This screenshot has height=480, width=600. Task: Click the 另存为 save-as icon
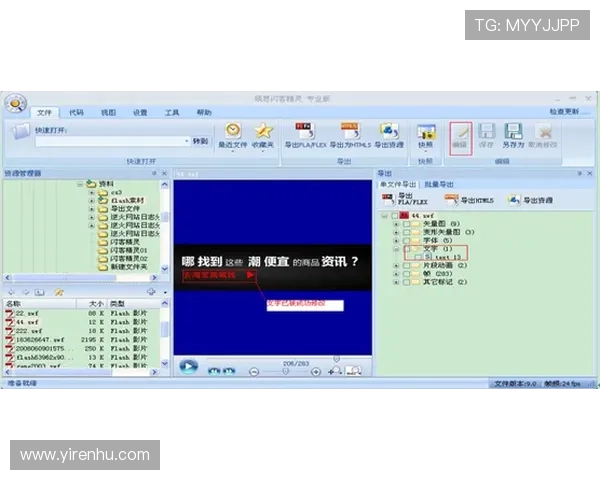514,132
